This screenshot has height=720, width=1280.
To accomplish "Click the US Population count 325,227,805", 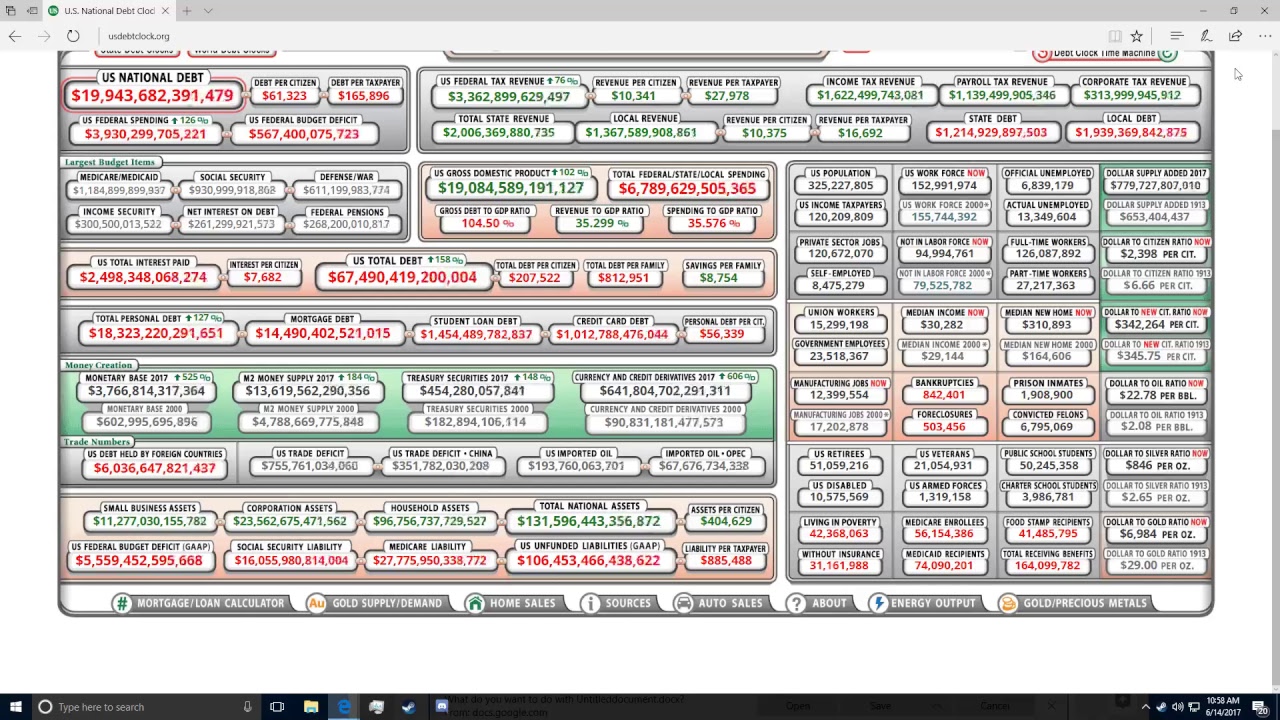I will tap(840, 186).
